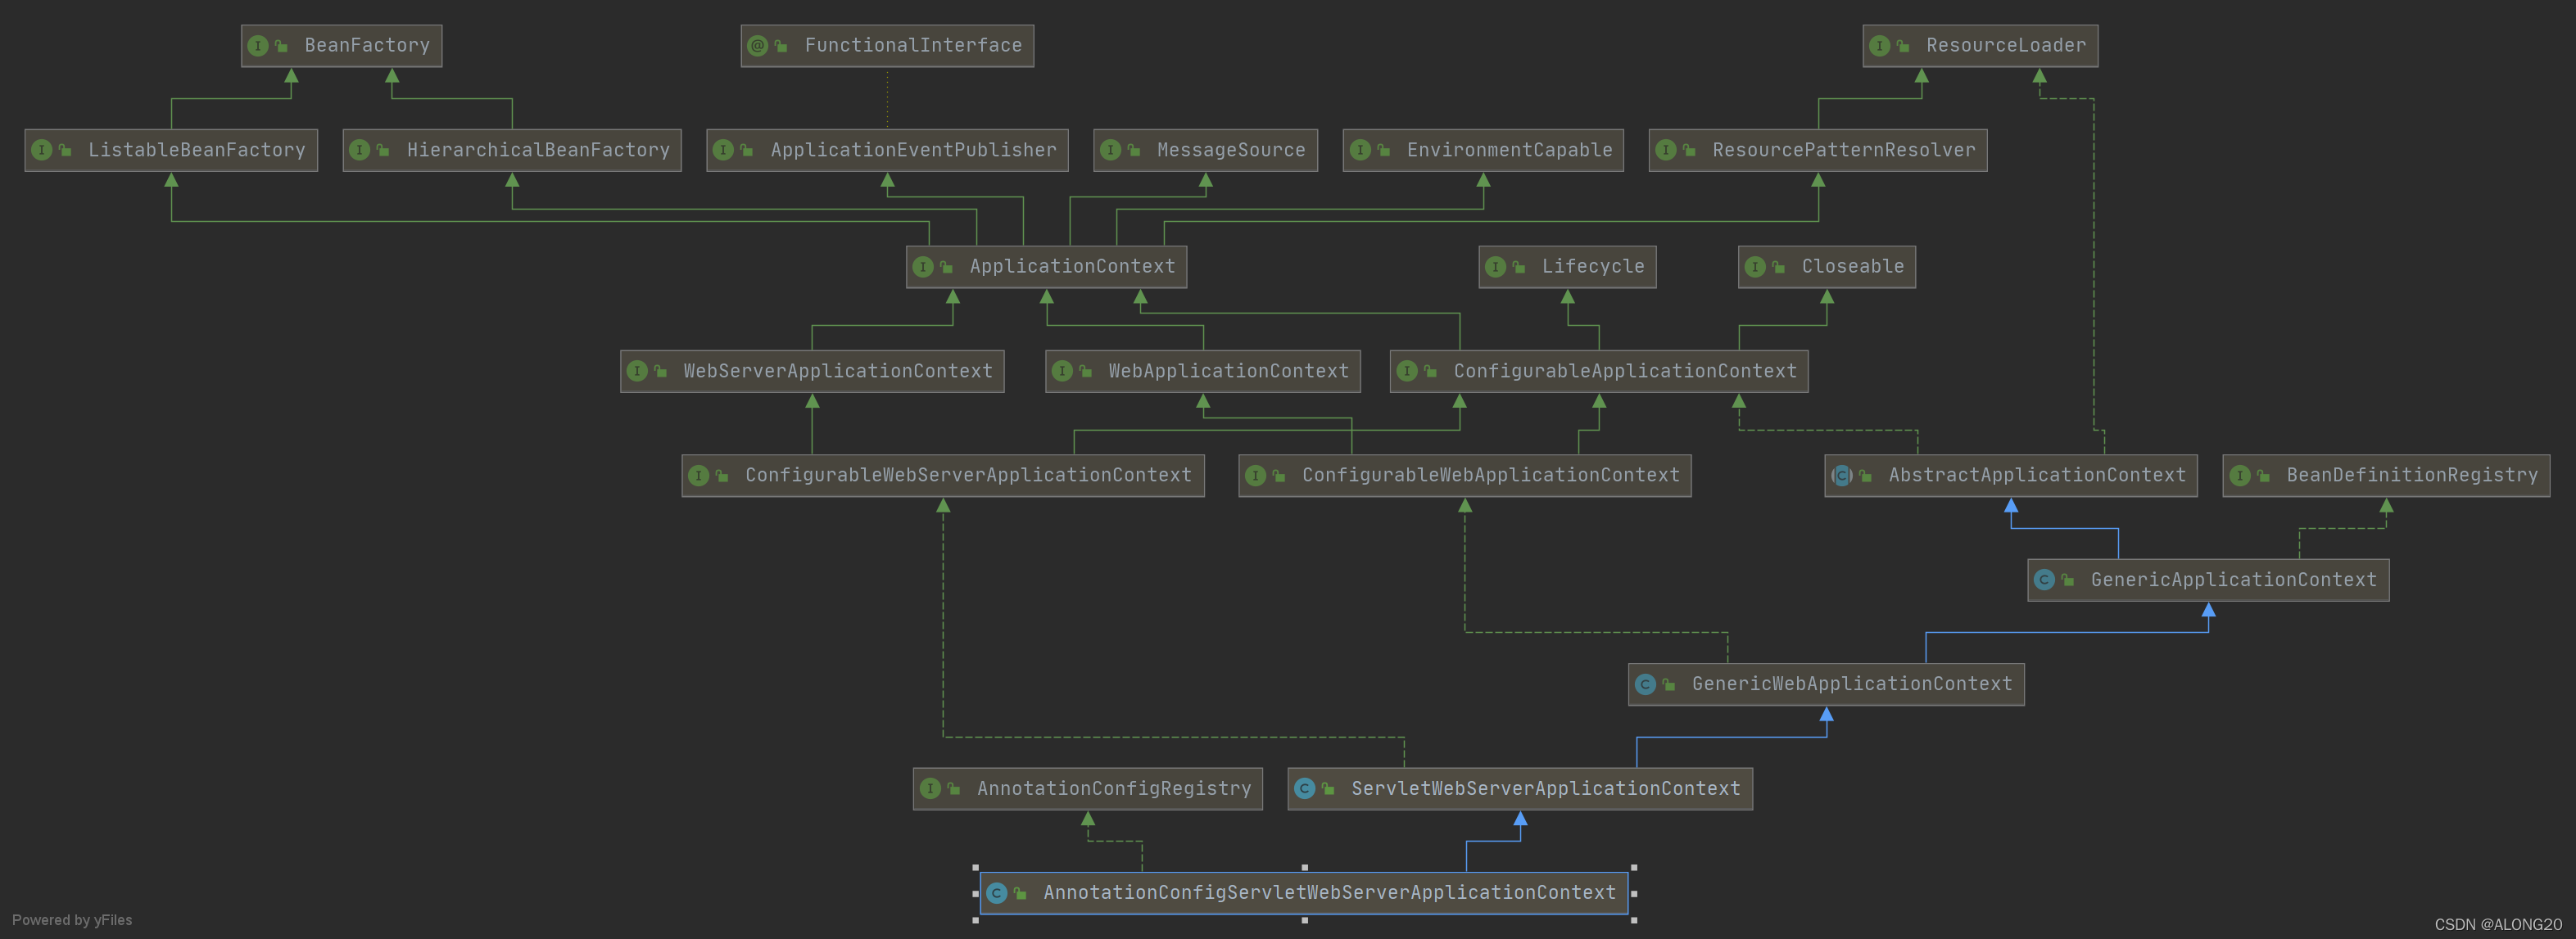
Task: Select the WebServerApplicationContext node
Action: pos(837,371)
